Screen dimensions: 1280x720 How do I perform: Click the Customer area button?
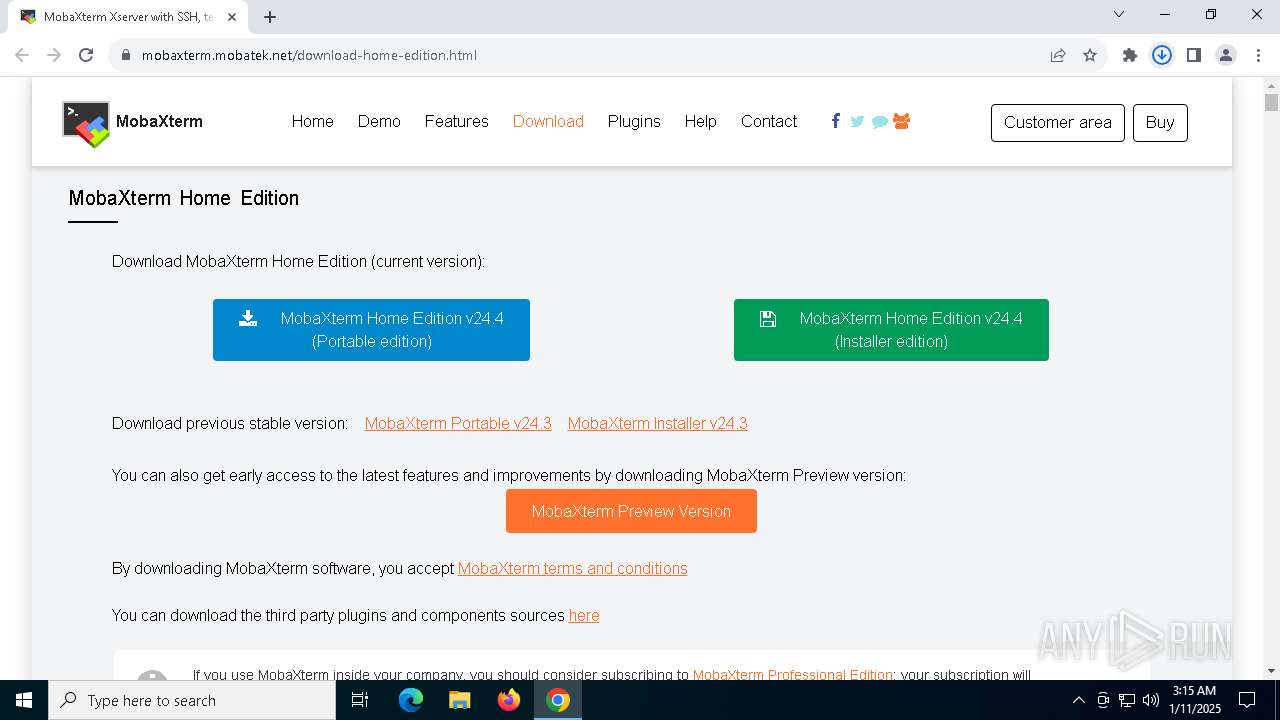[1058, 123]
